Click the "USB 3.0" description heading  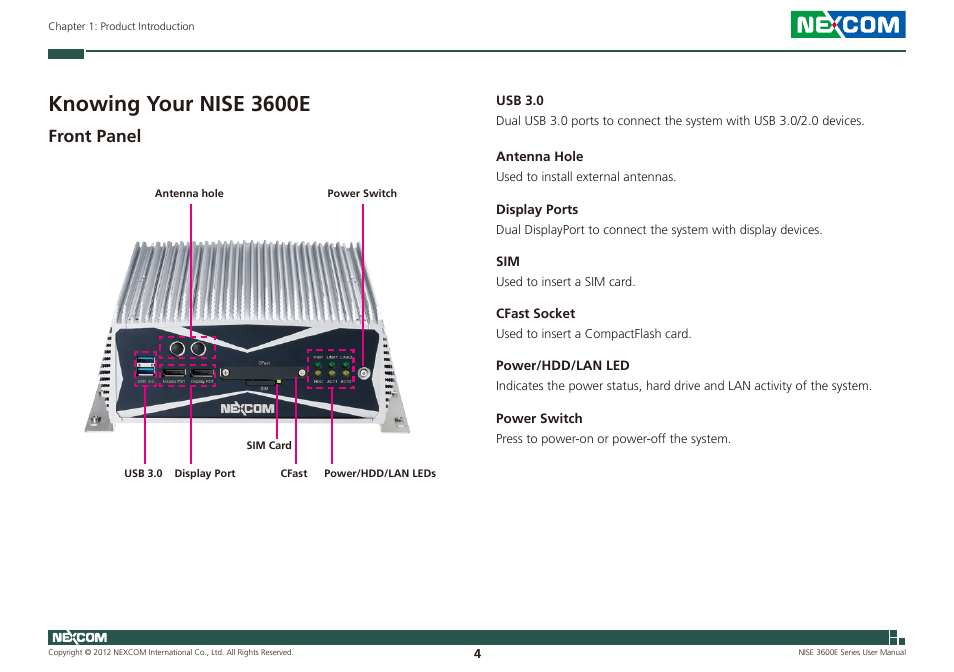pos(520,100)
